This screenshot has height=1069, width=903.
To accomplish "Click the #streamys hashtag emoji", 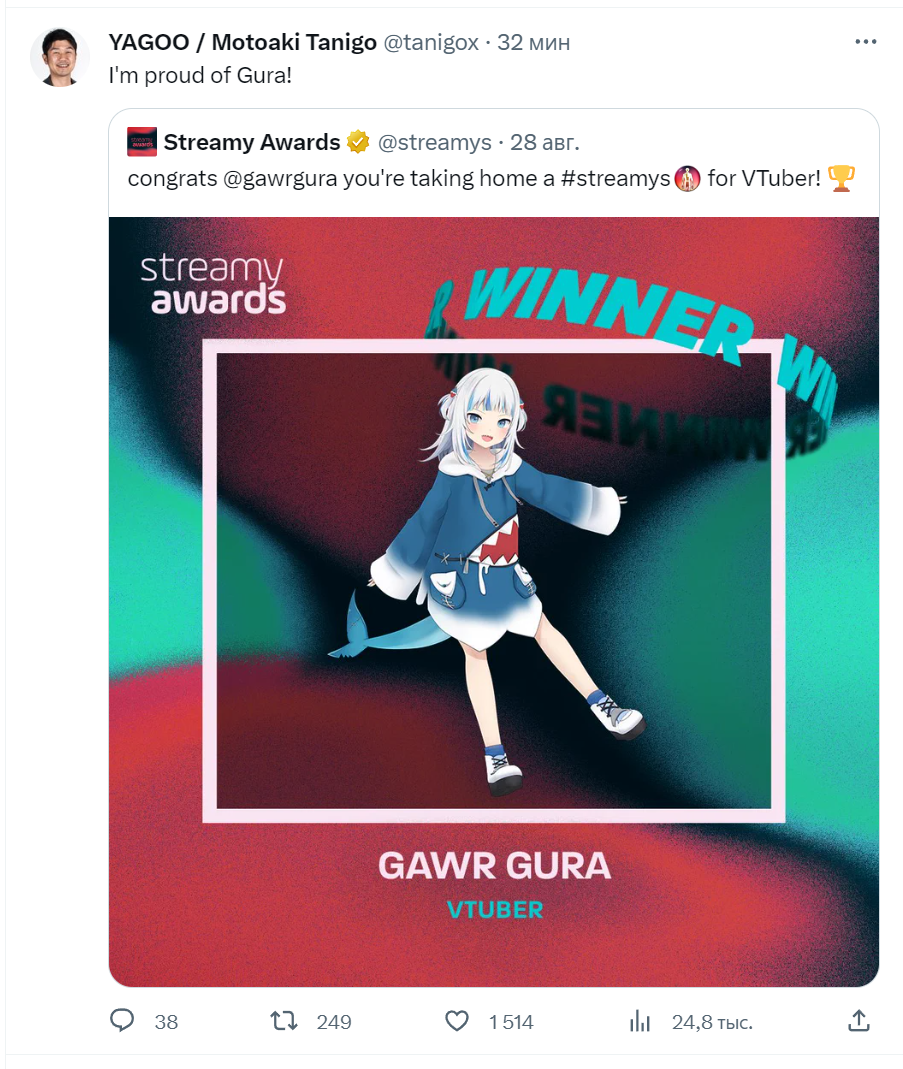I will coord(687,179).
